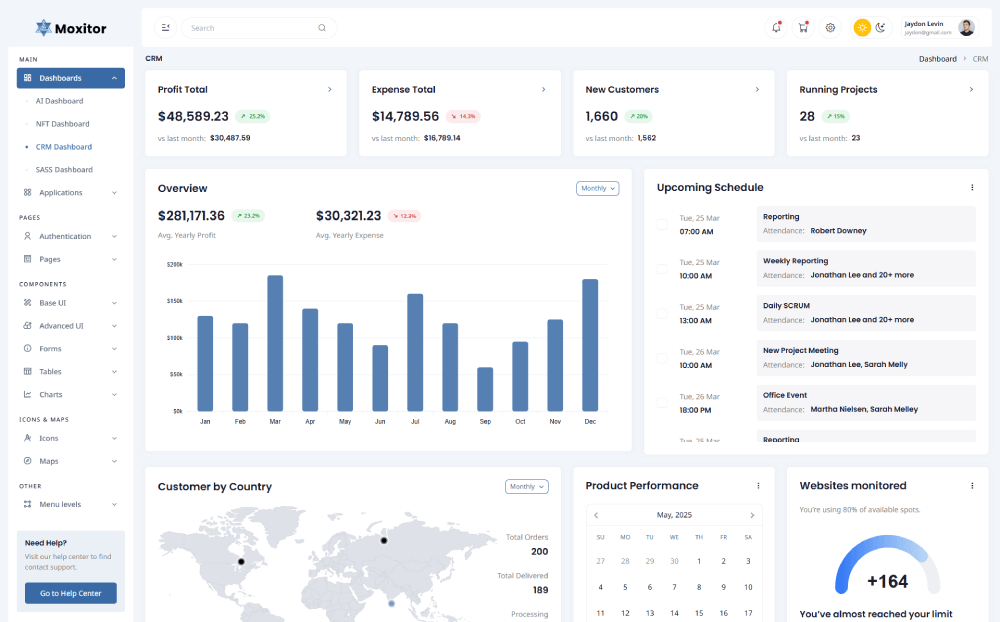Go to next month in calendar

[752, 515]
